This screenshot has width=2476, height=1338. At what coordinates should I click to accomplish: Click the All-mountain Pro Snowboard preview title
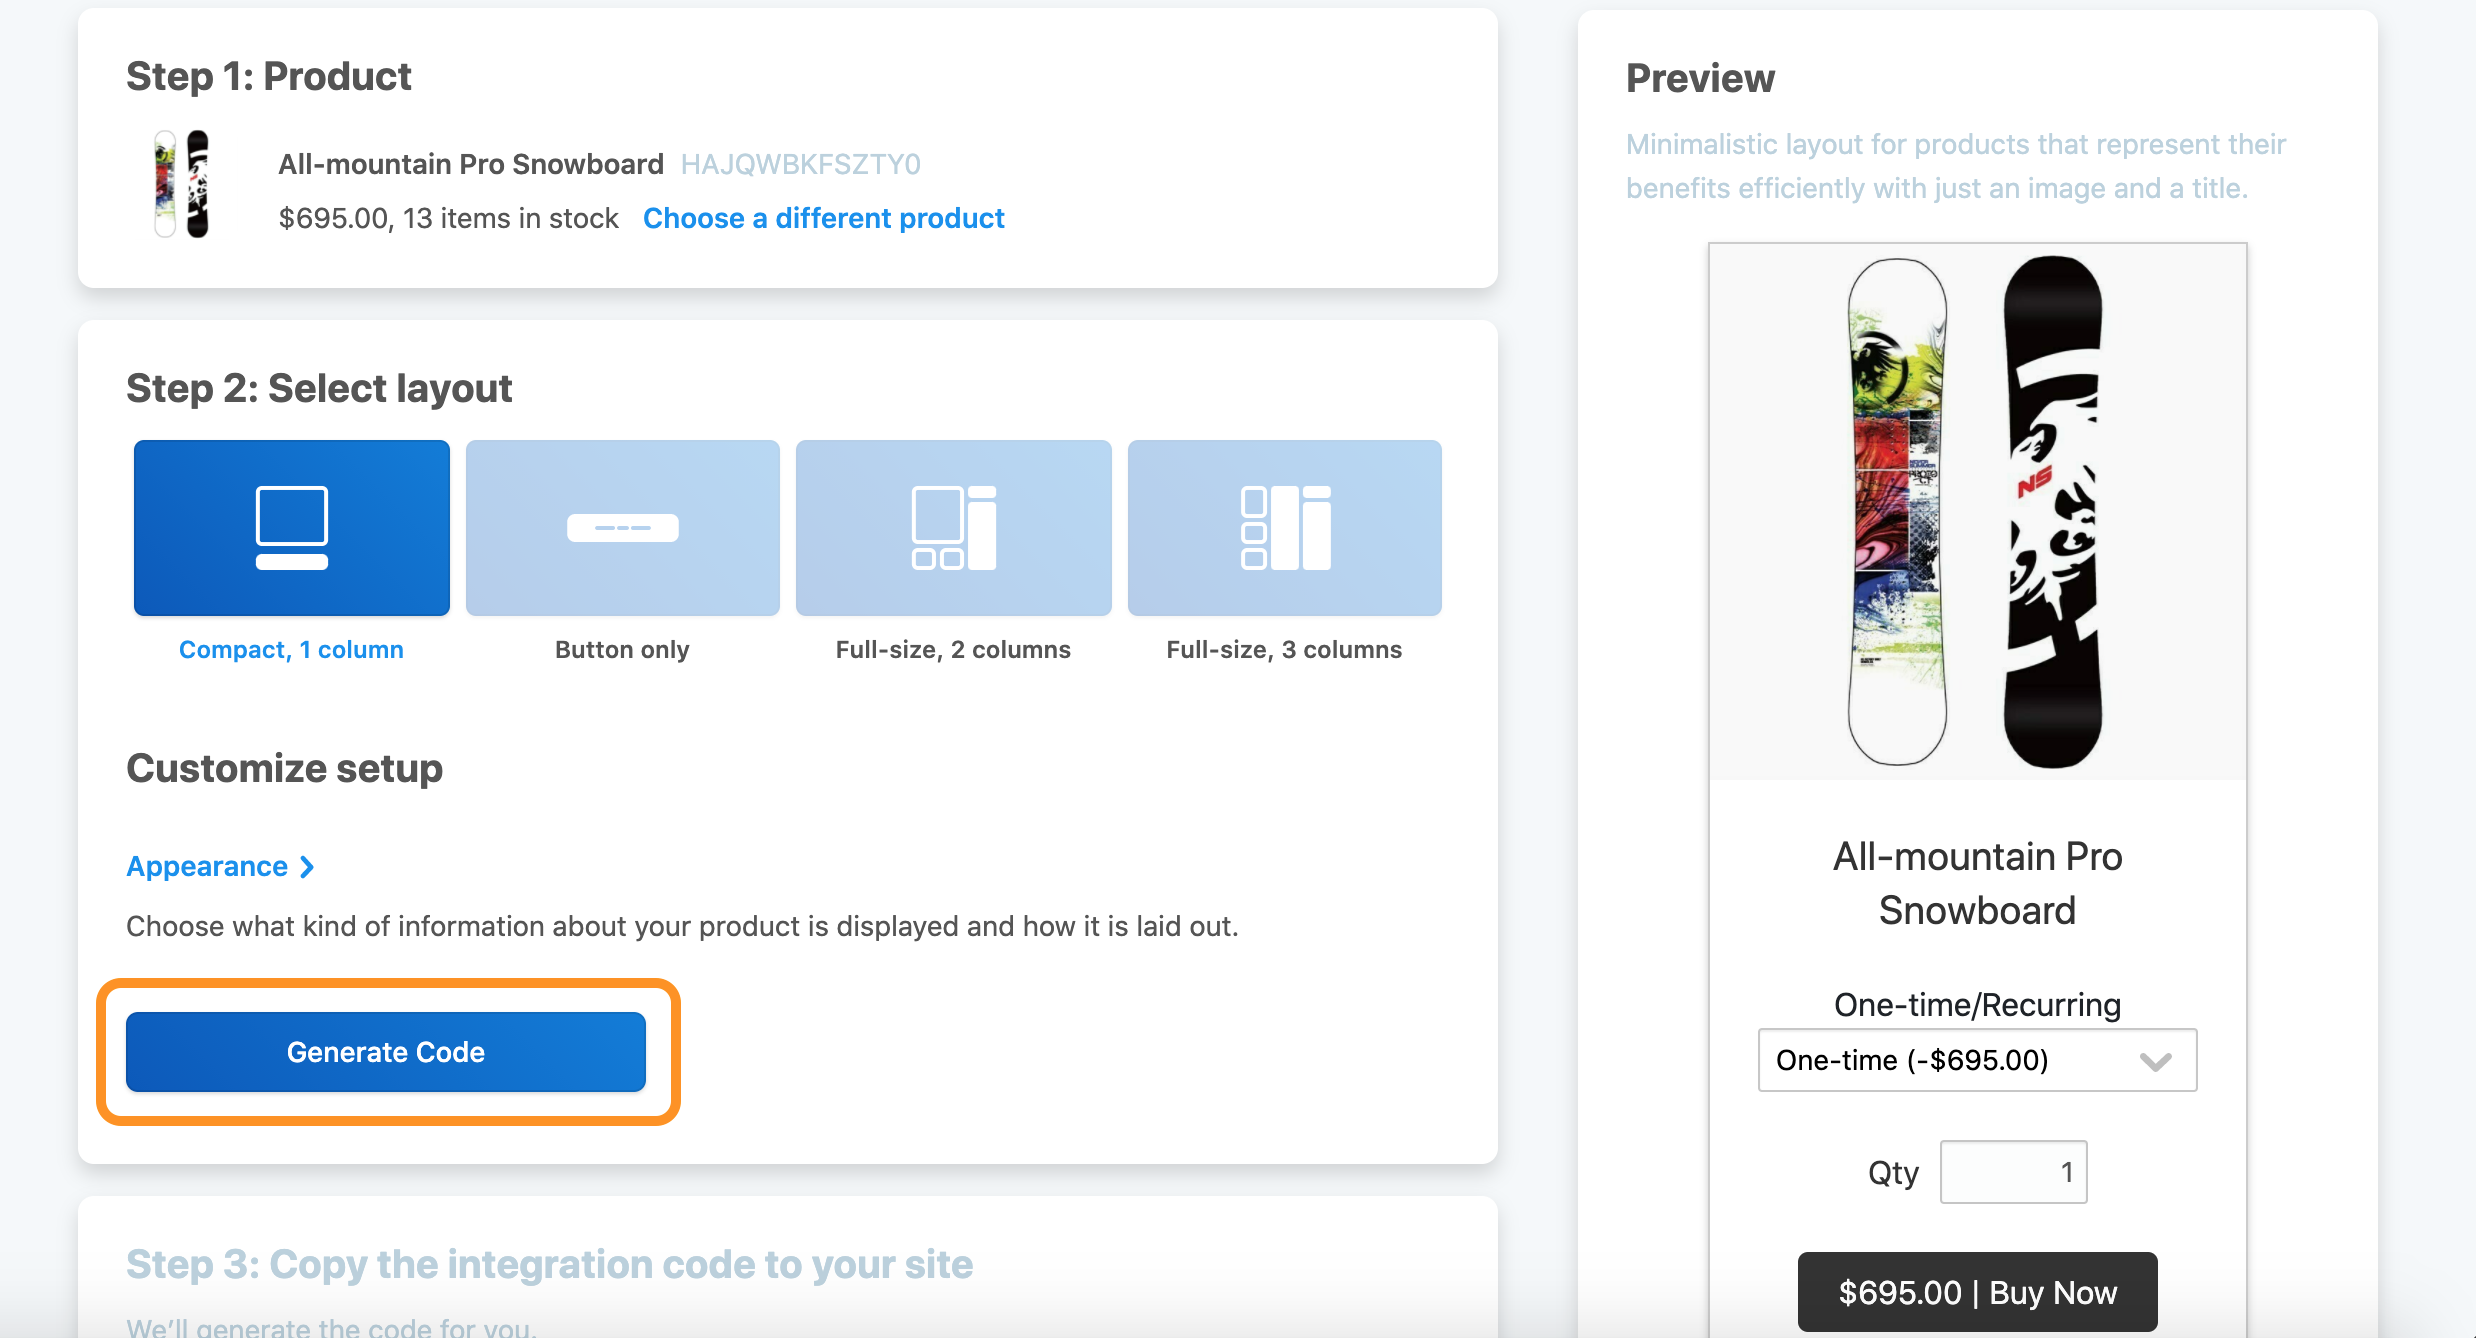click(x=1977, y=884)
